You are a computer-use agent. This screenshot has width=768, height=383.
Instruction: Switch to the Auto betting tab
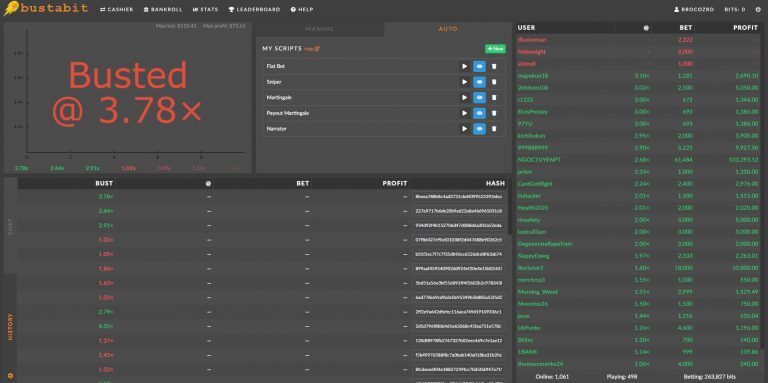tap(448, 29)
